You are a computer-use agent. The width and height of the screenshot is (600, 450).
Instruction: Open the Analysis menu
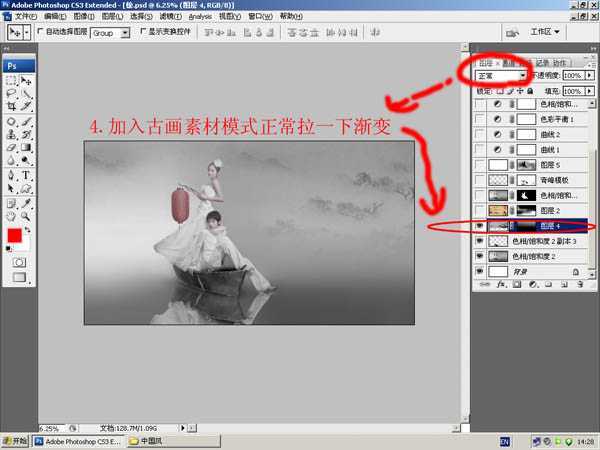(200, 16)
